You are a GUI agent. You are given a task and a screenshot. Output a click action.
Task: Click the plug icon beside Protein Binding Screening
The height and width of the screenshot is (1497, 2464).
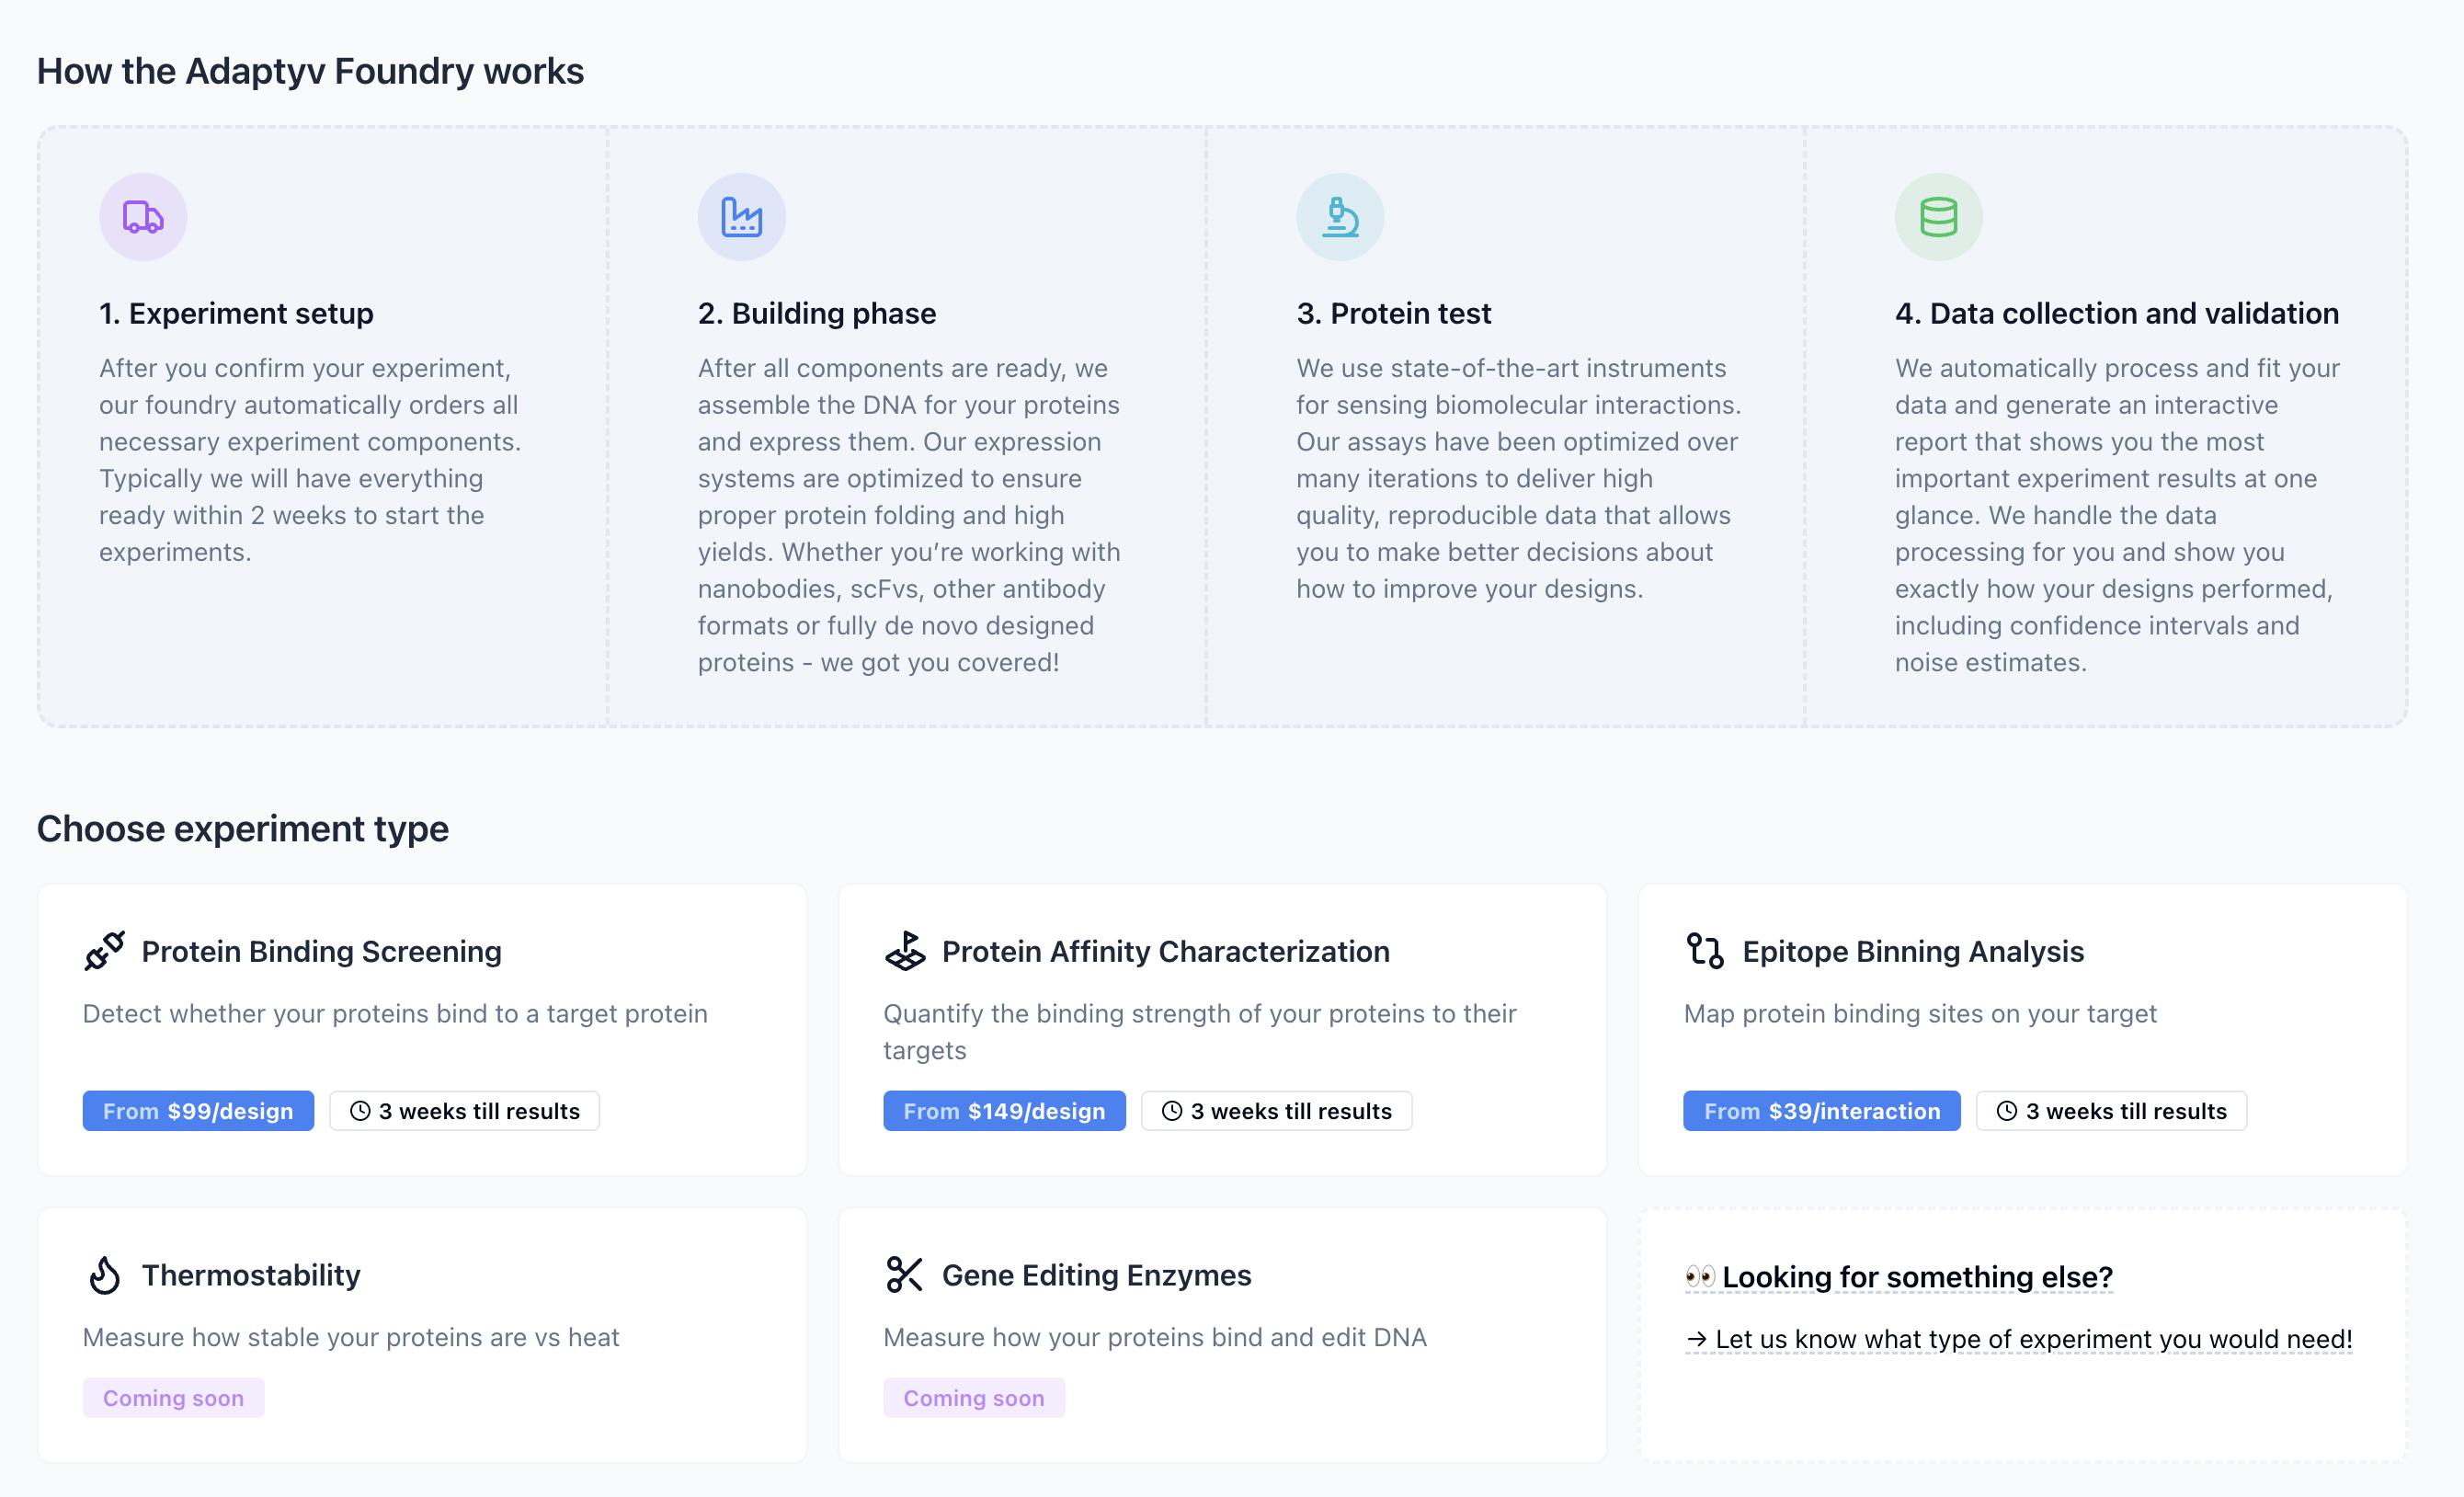coord(105,951)
